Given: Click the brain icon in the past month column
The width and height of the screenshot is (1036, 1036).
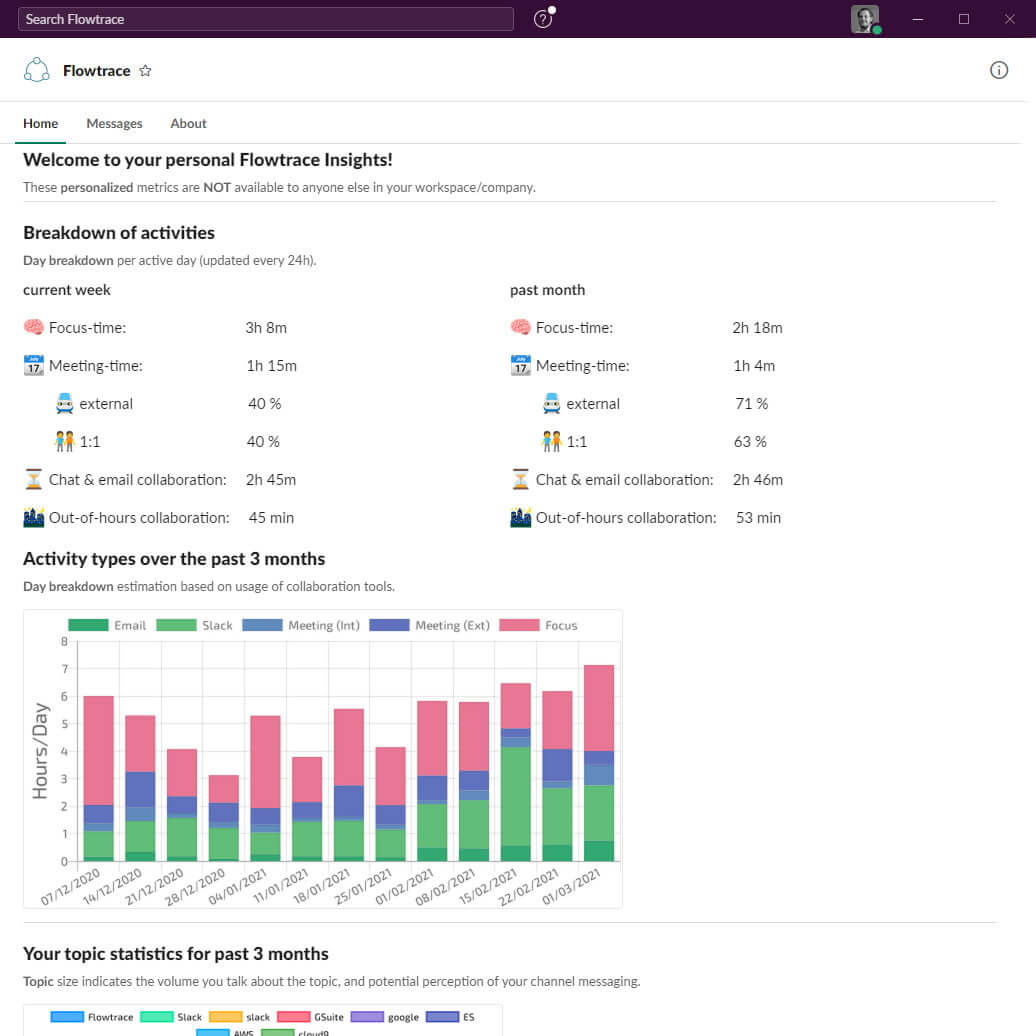Looking at the screenshot, I should tap(518, 327).
